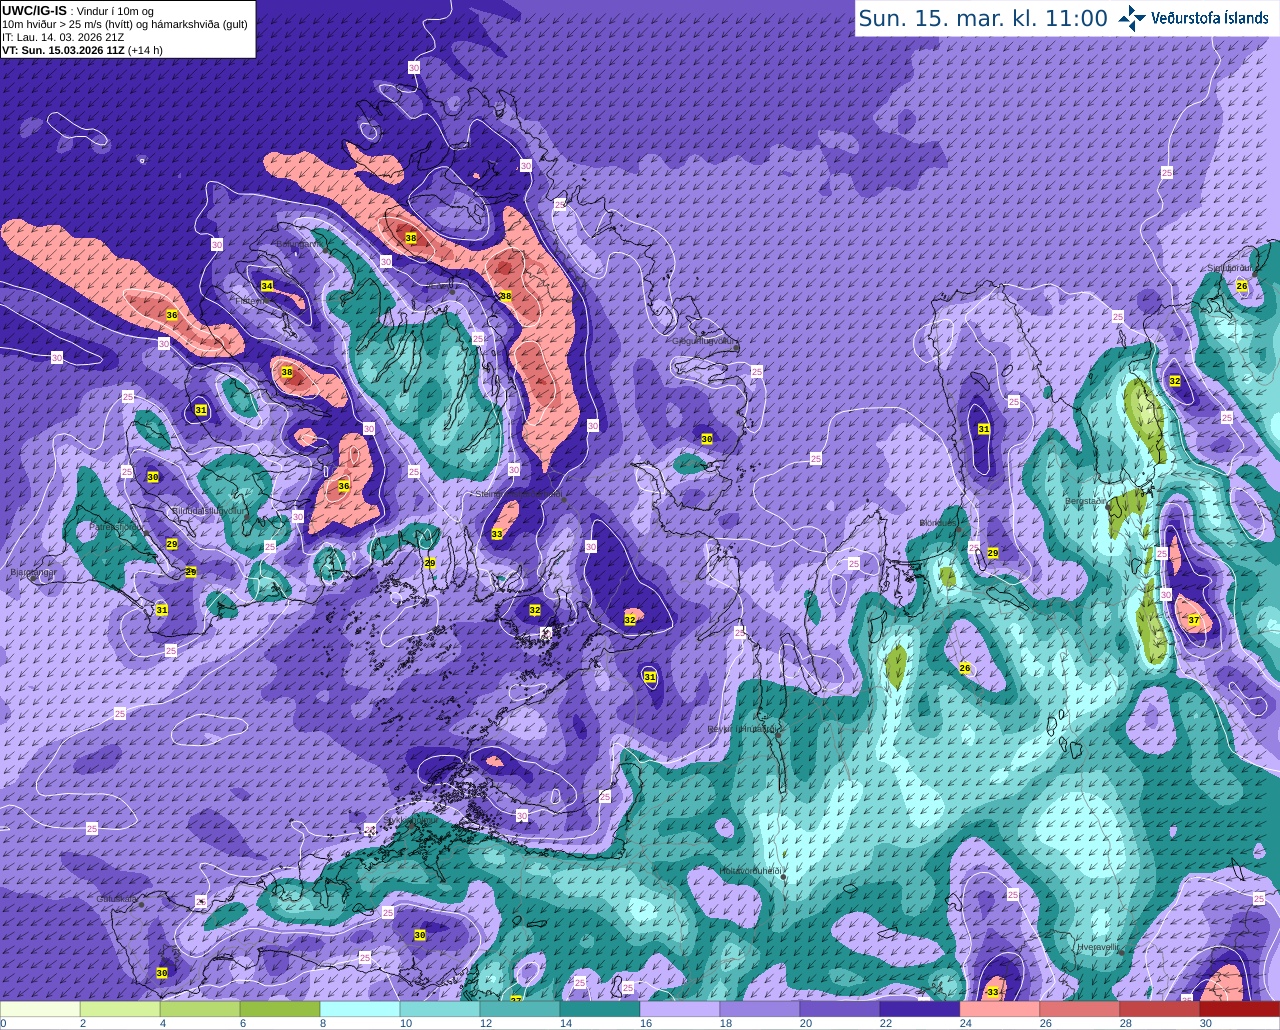Click the yellow 33 gust marker west of Hveravellir
Image resolution: width=1280 pixels, height=1030 pixels.
click(993, 992)
